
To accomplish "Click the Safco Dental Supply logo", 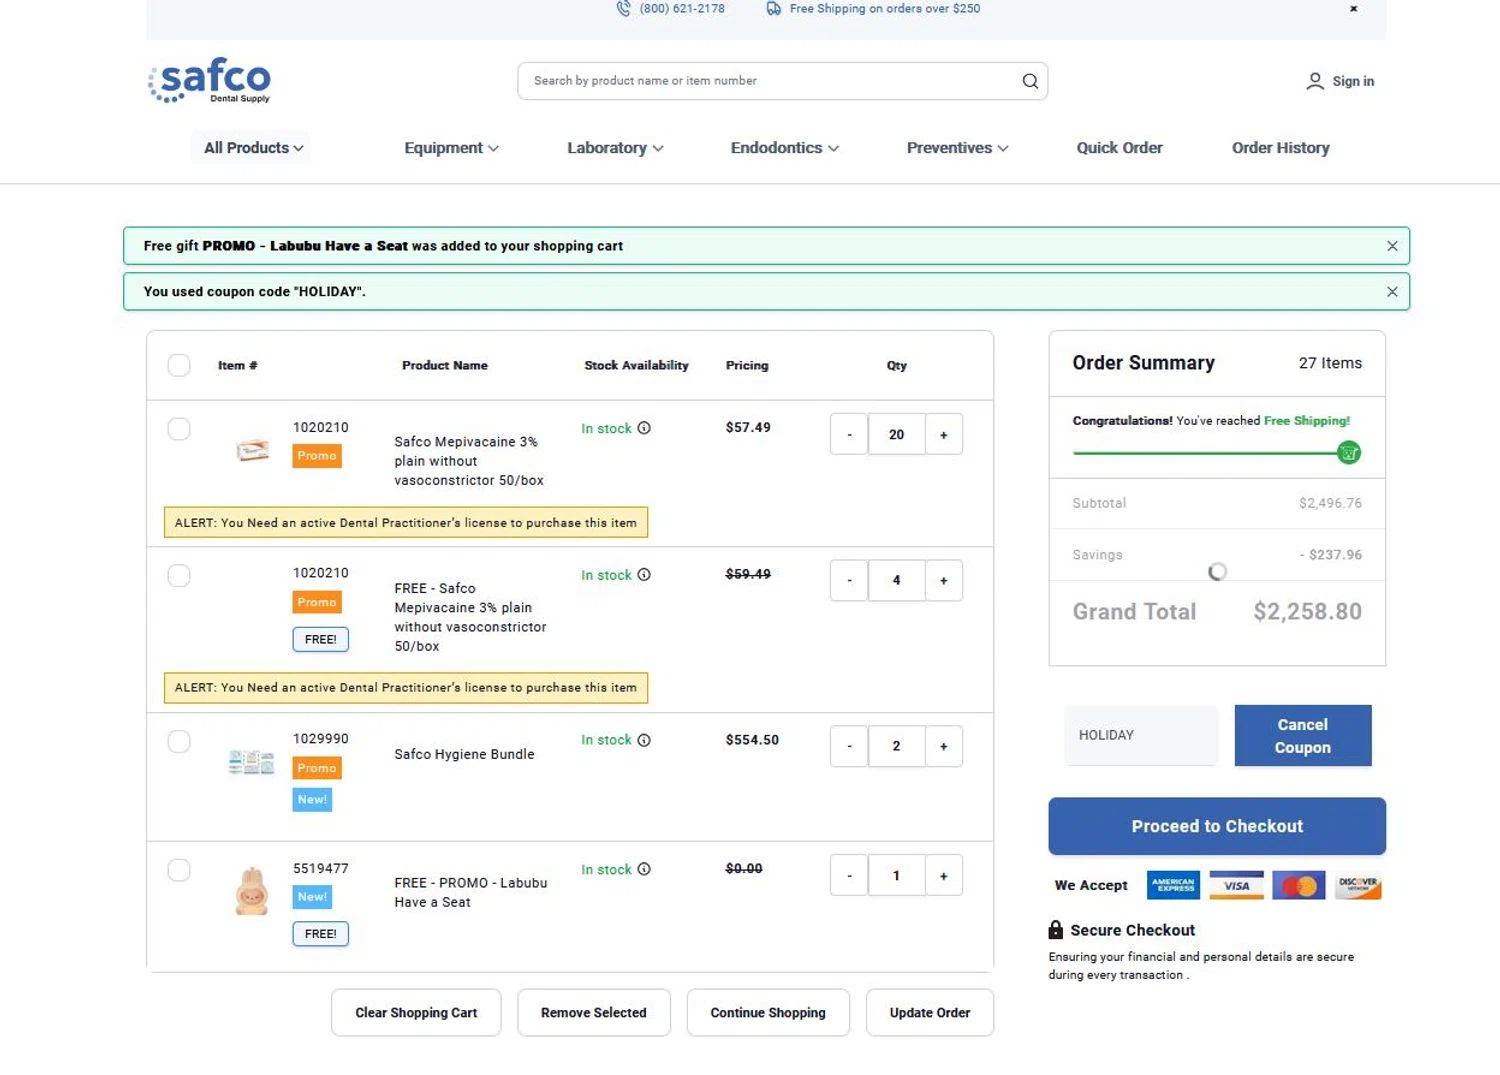I will (210, 80).
